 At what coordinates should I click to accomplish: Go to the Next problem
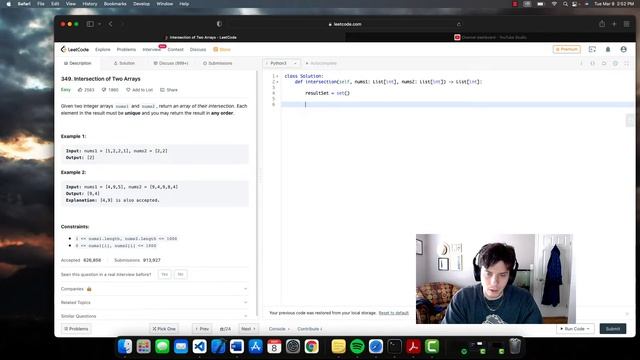click(x=248, y=329)
